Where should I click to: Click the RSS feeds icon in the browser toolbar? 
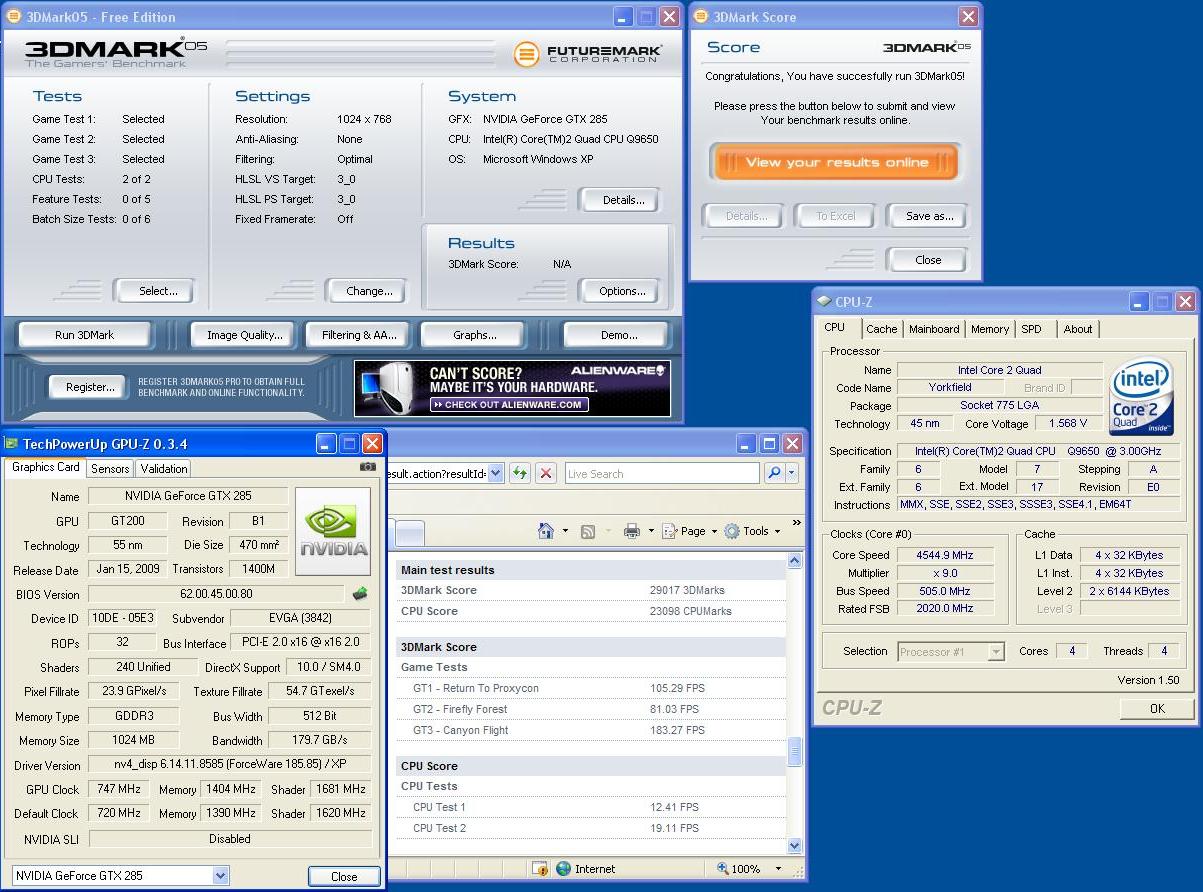588,532
